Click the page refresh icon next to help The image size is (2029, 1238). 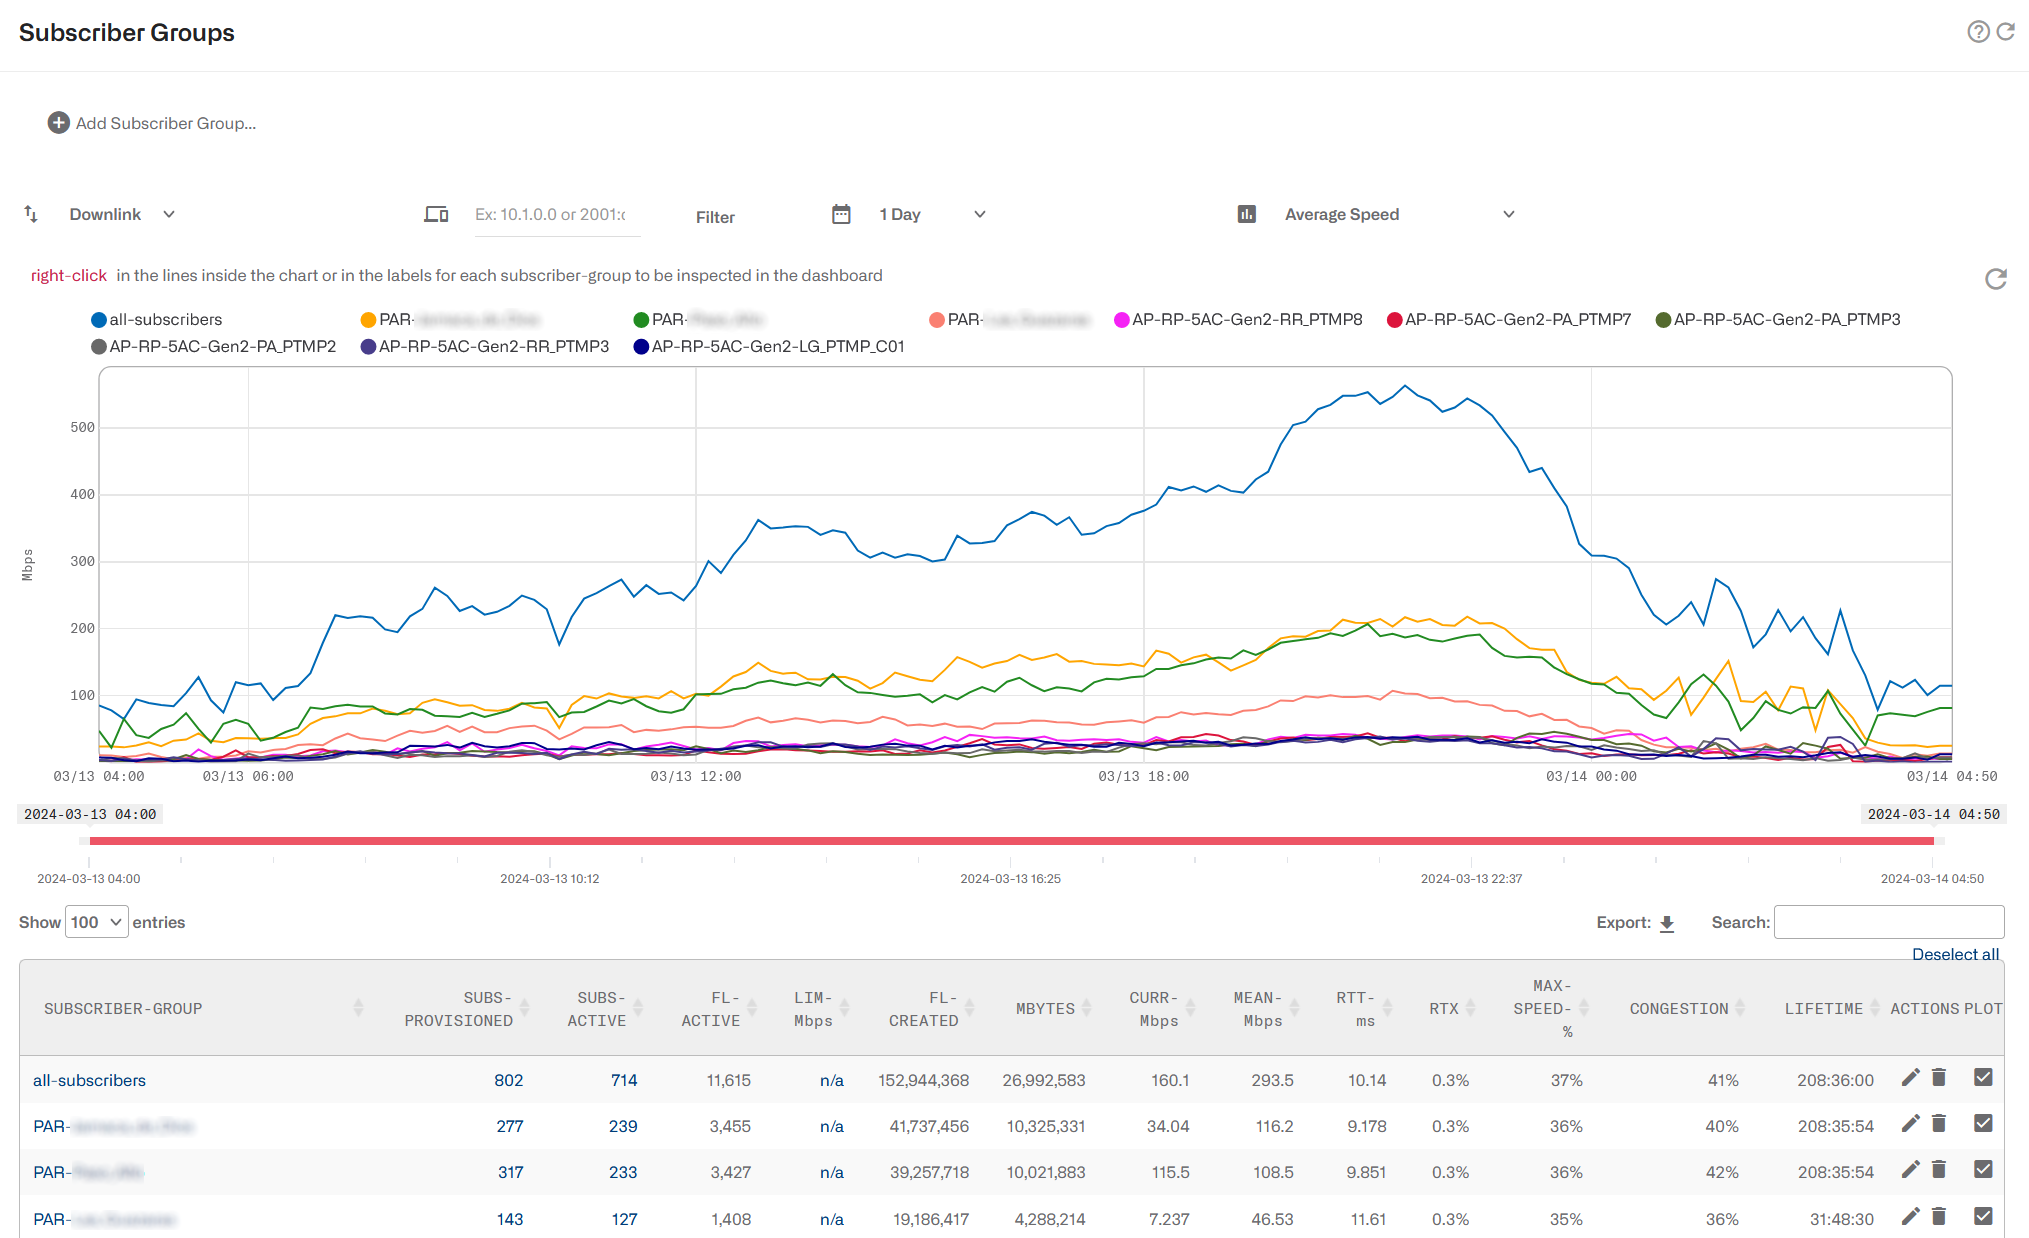point(2008,32)
